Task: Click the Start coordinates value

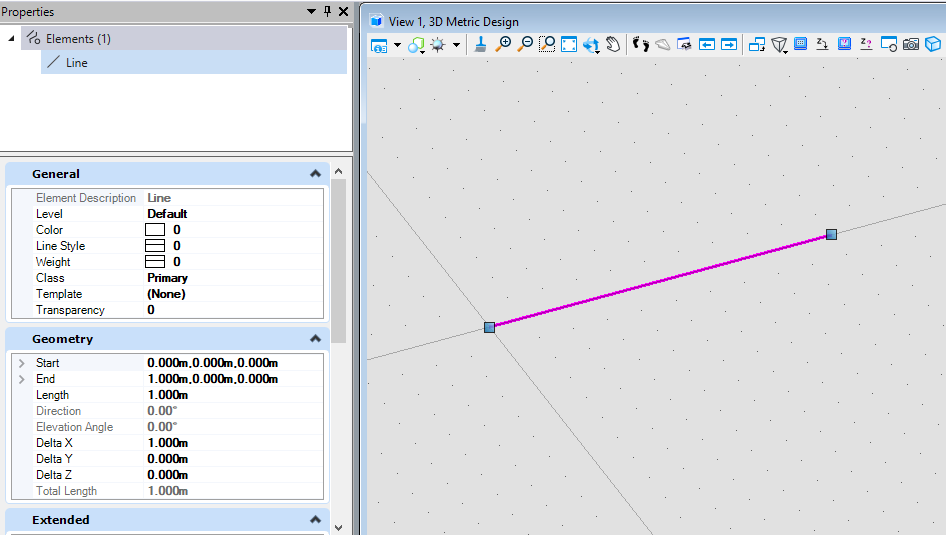Action: point(212,363)
